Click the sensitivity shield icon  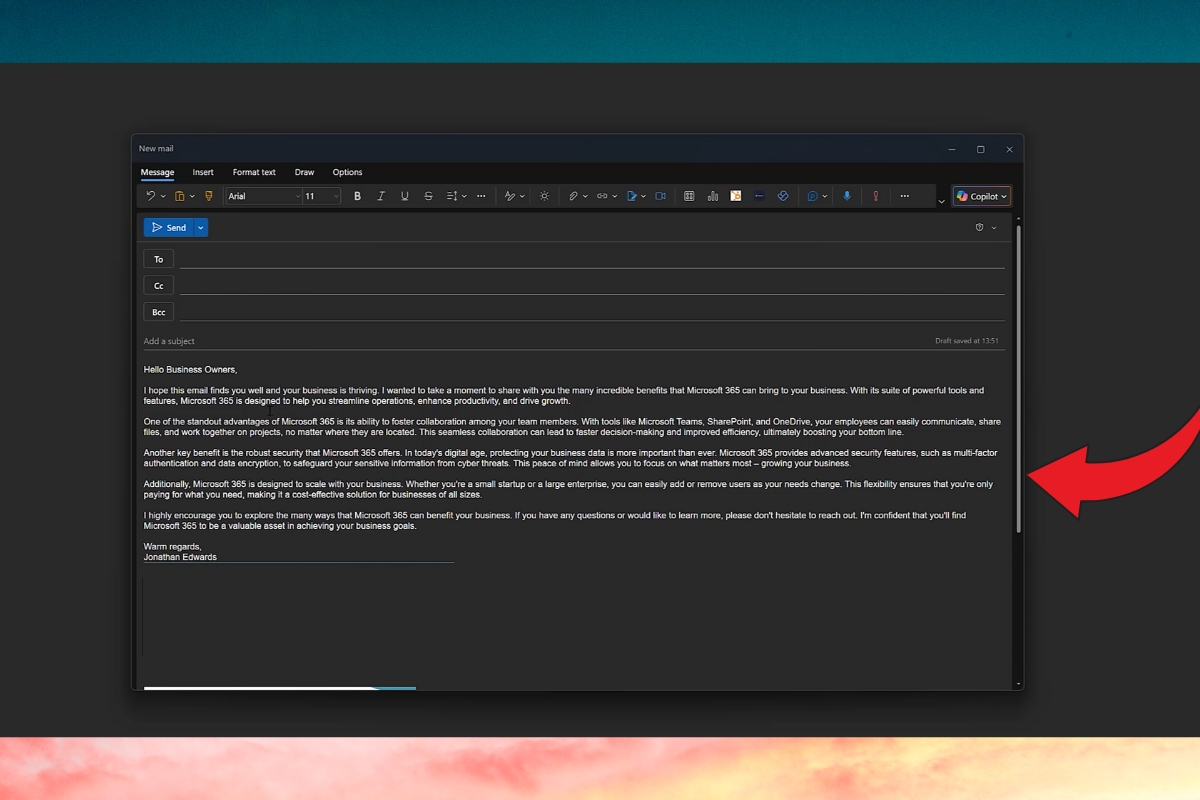point(982,227)
